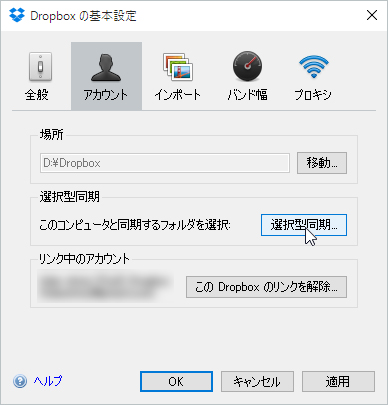Image resolution: width=388 pixels, height=405 pixels.
Task: Confirm settings with OK button
Action: (176, 381)
